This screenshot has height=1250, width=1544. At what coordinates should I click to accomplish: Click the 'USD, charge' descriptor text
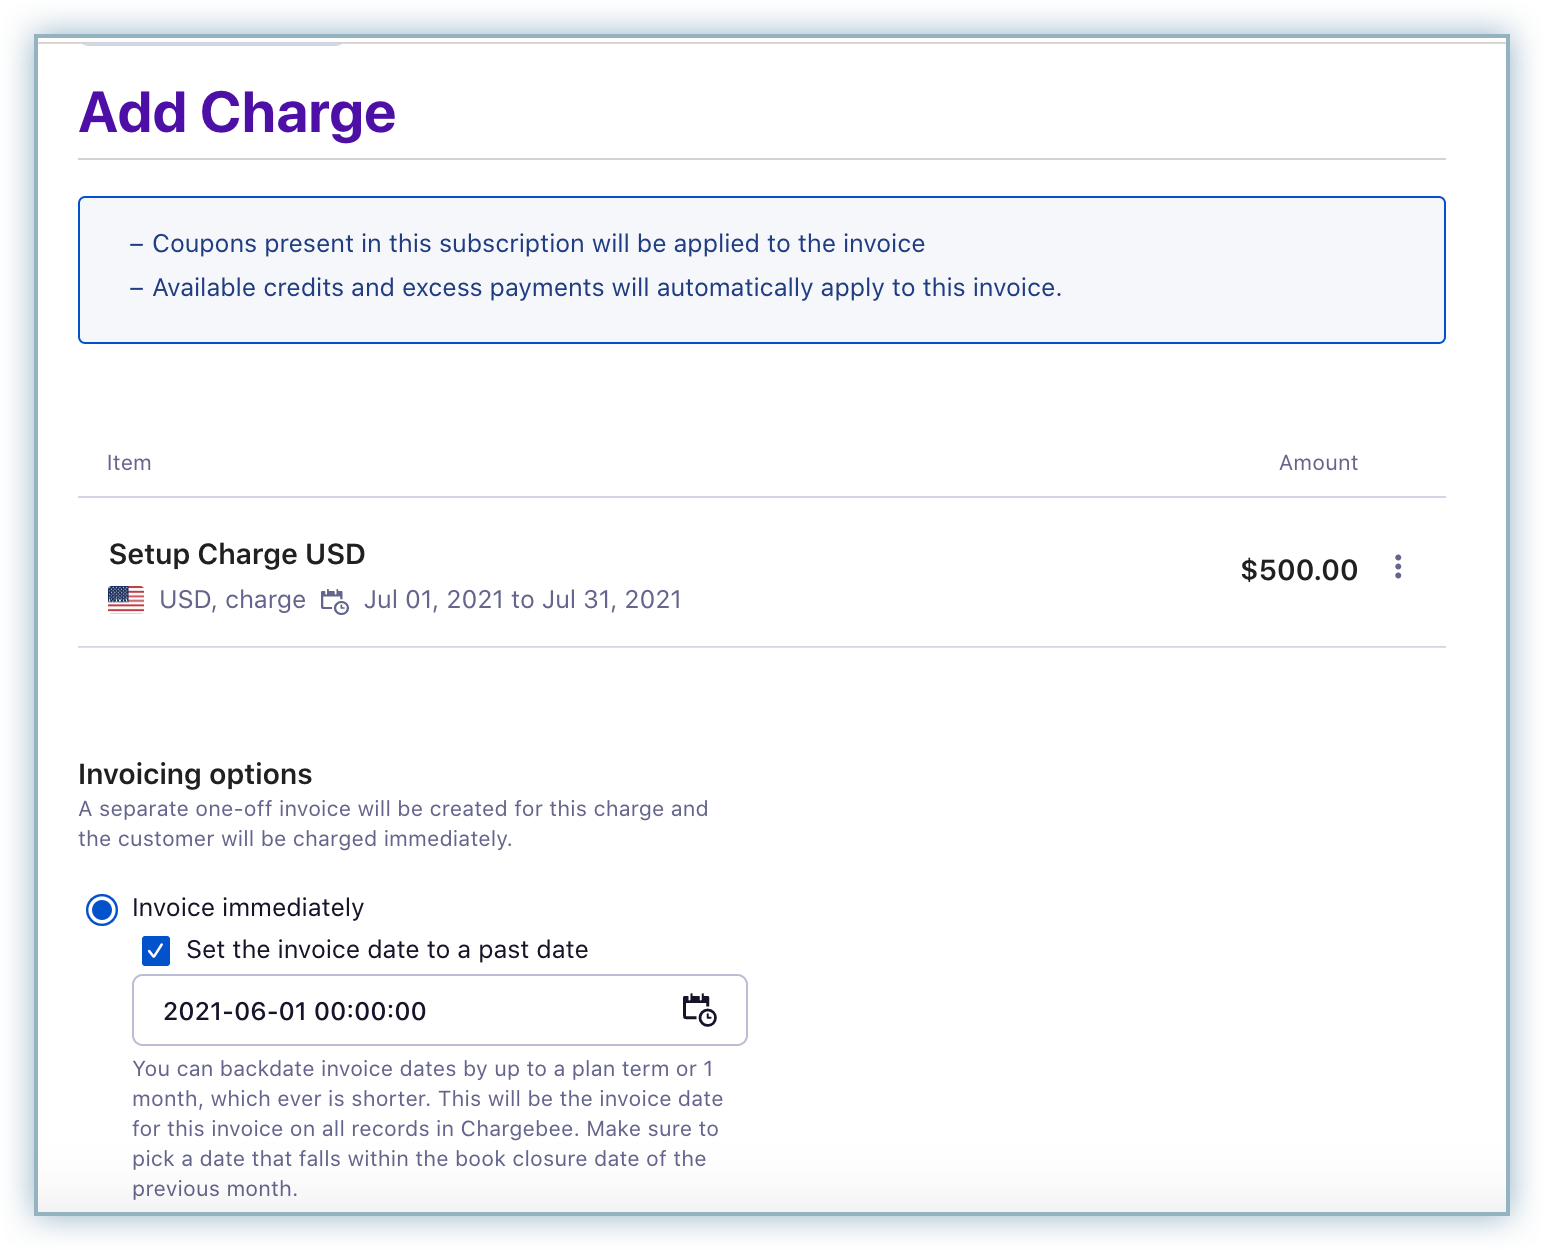[232, 600]
